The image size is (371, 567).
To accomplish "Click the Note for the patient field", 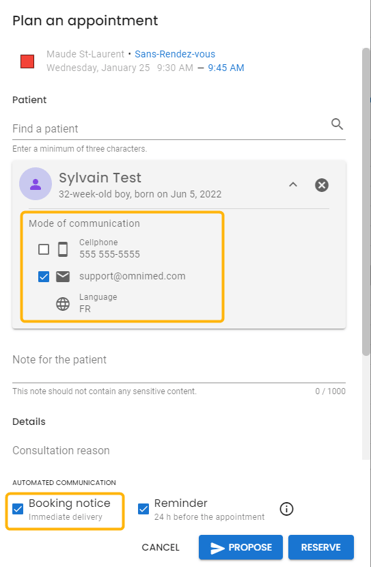I will (x=179, y=366).
